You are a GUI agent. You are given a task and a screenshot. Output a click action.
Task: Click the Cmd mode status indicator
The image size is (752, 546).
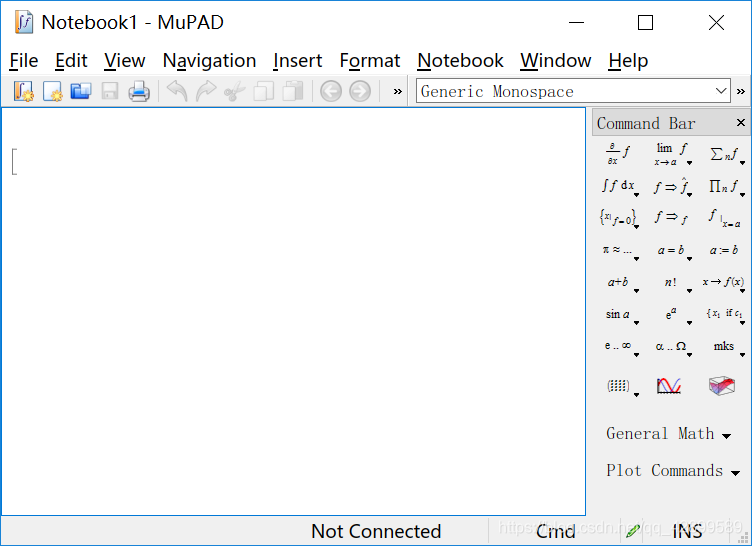click(555, 531)
